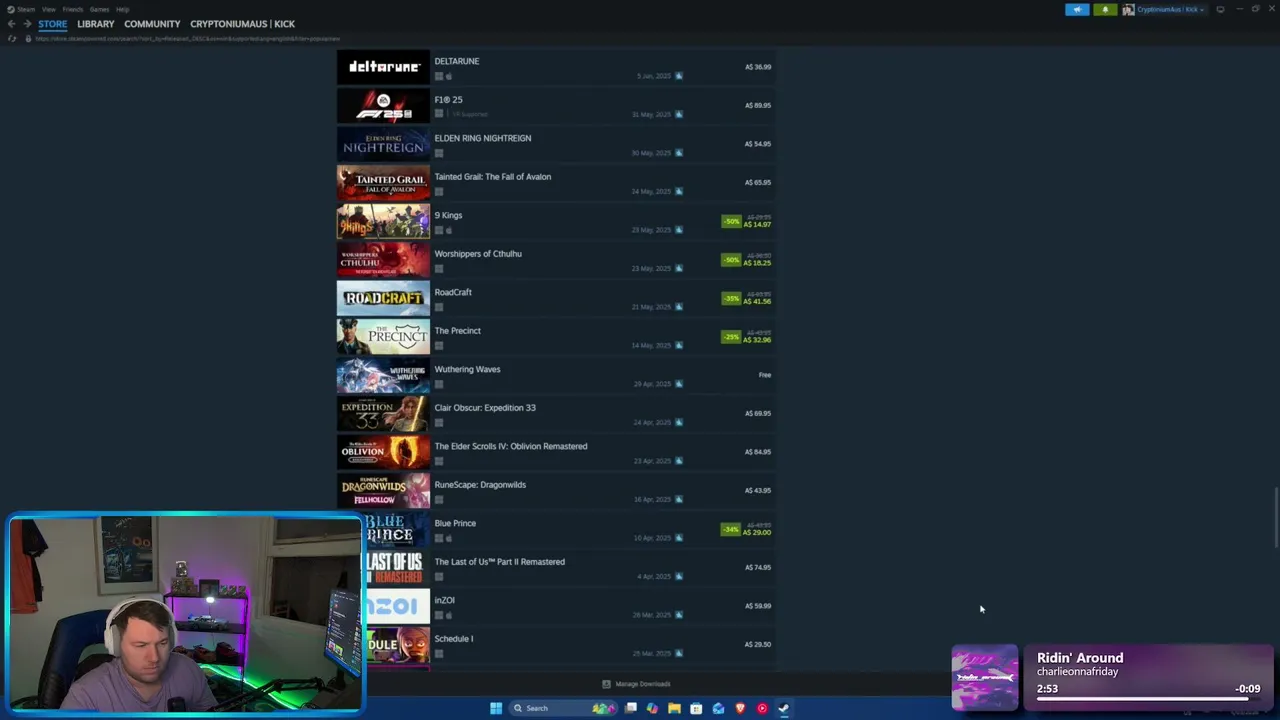Viewport: 1280px width, 720px height.
Task: Click the Deck icon beside RoadCraft date
Action: tap(679, 307)
